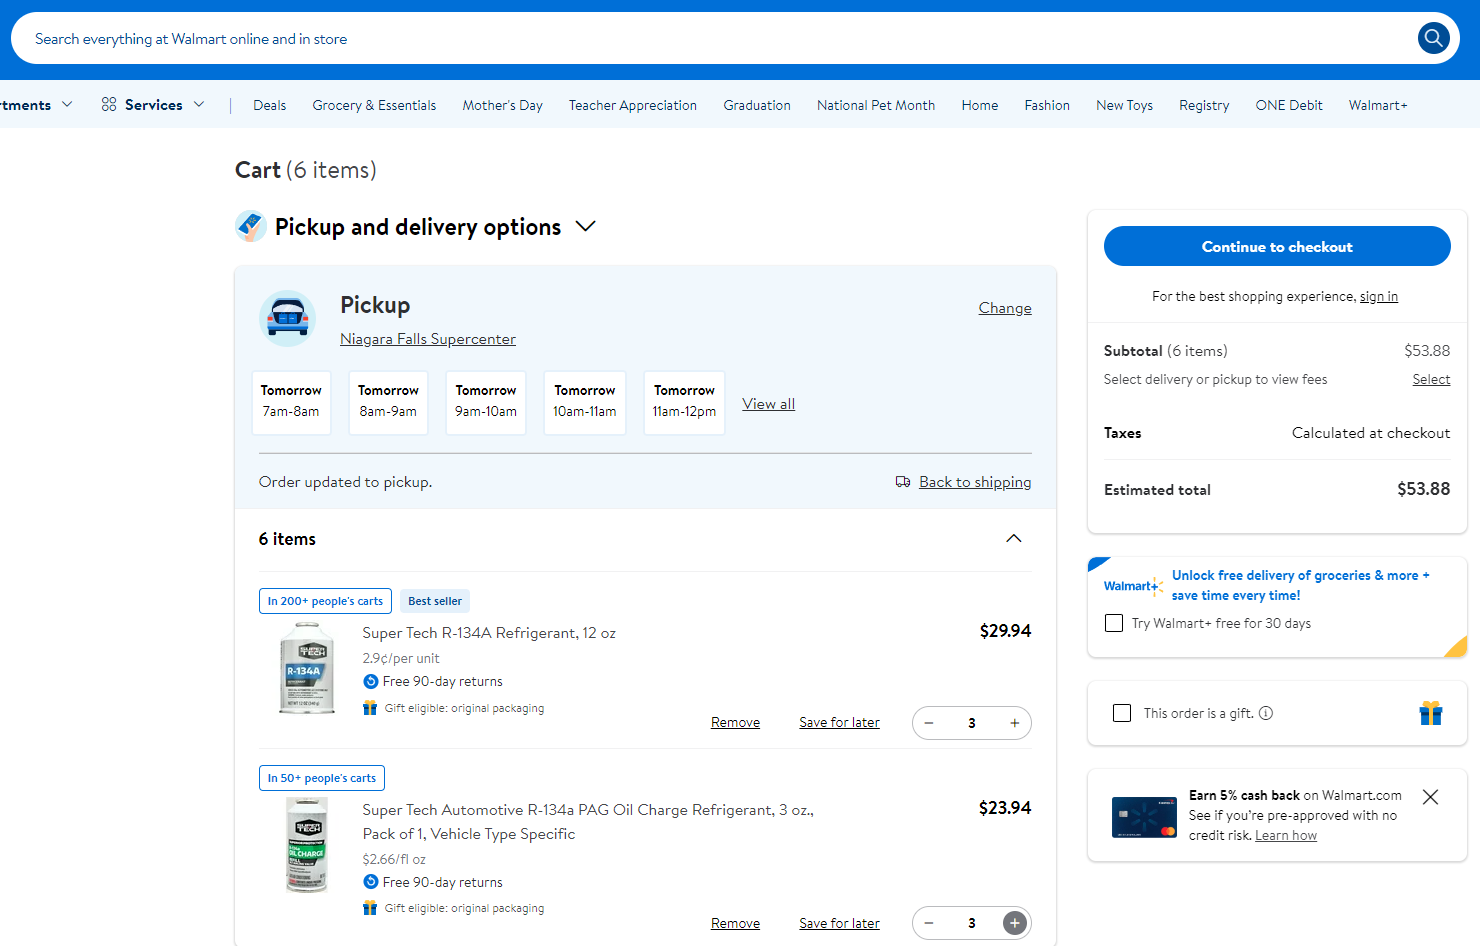Click Select to view delivery fees
1480x946 pixels.
coord(1431,379)
